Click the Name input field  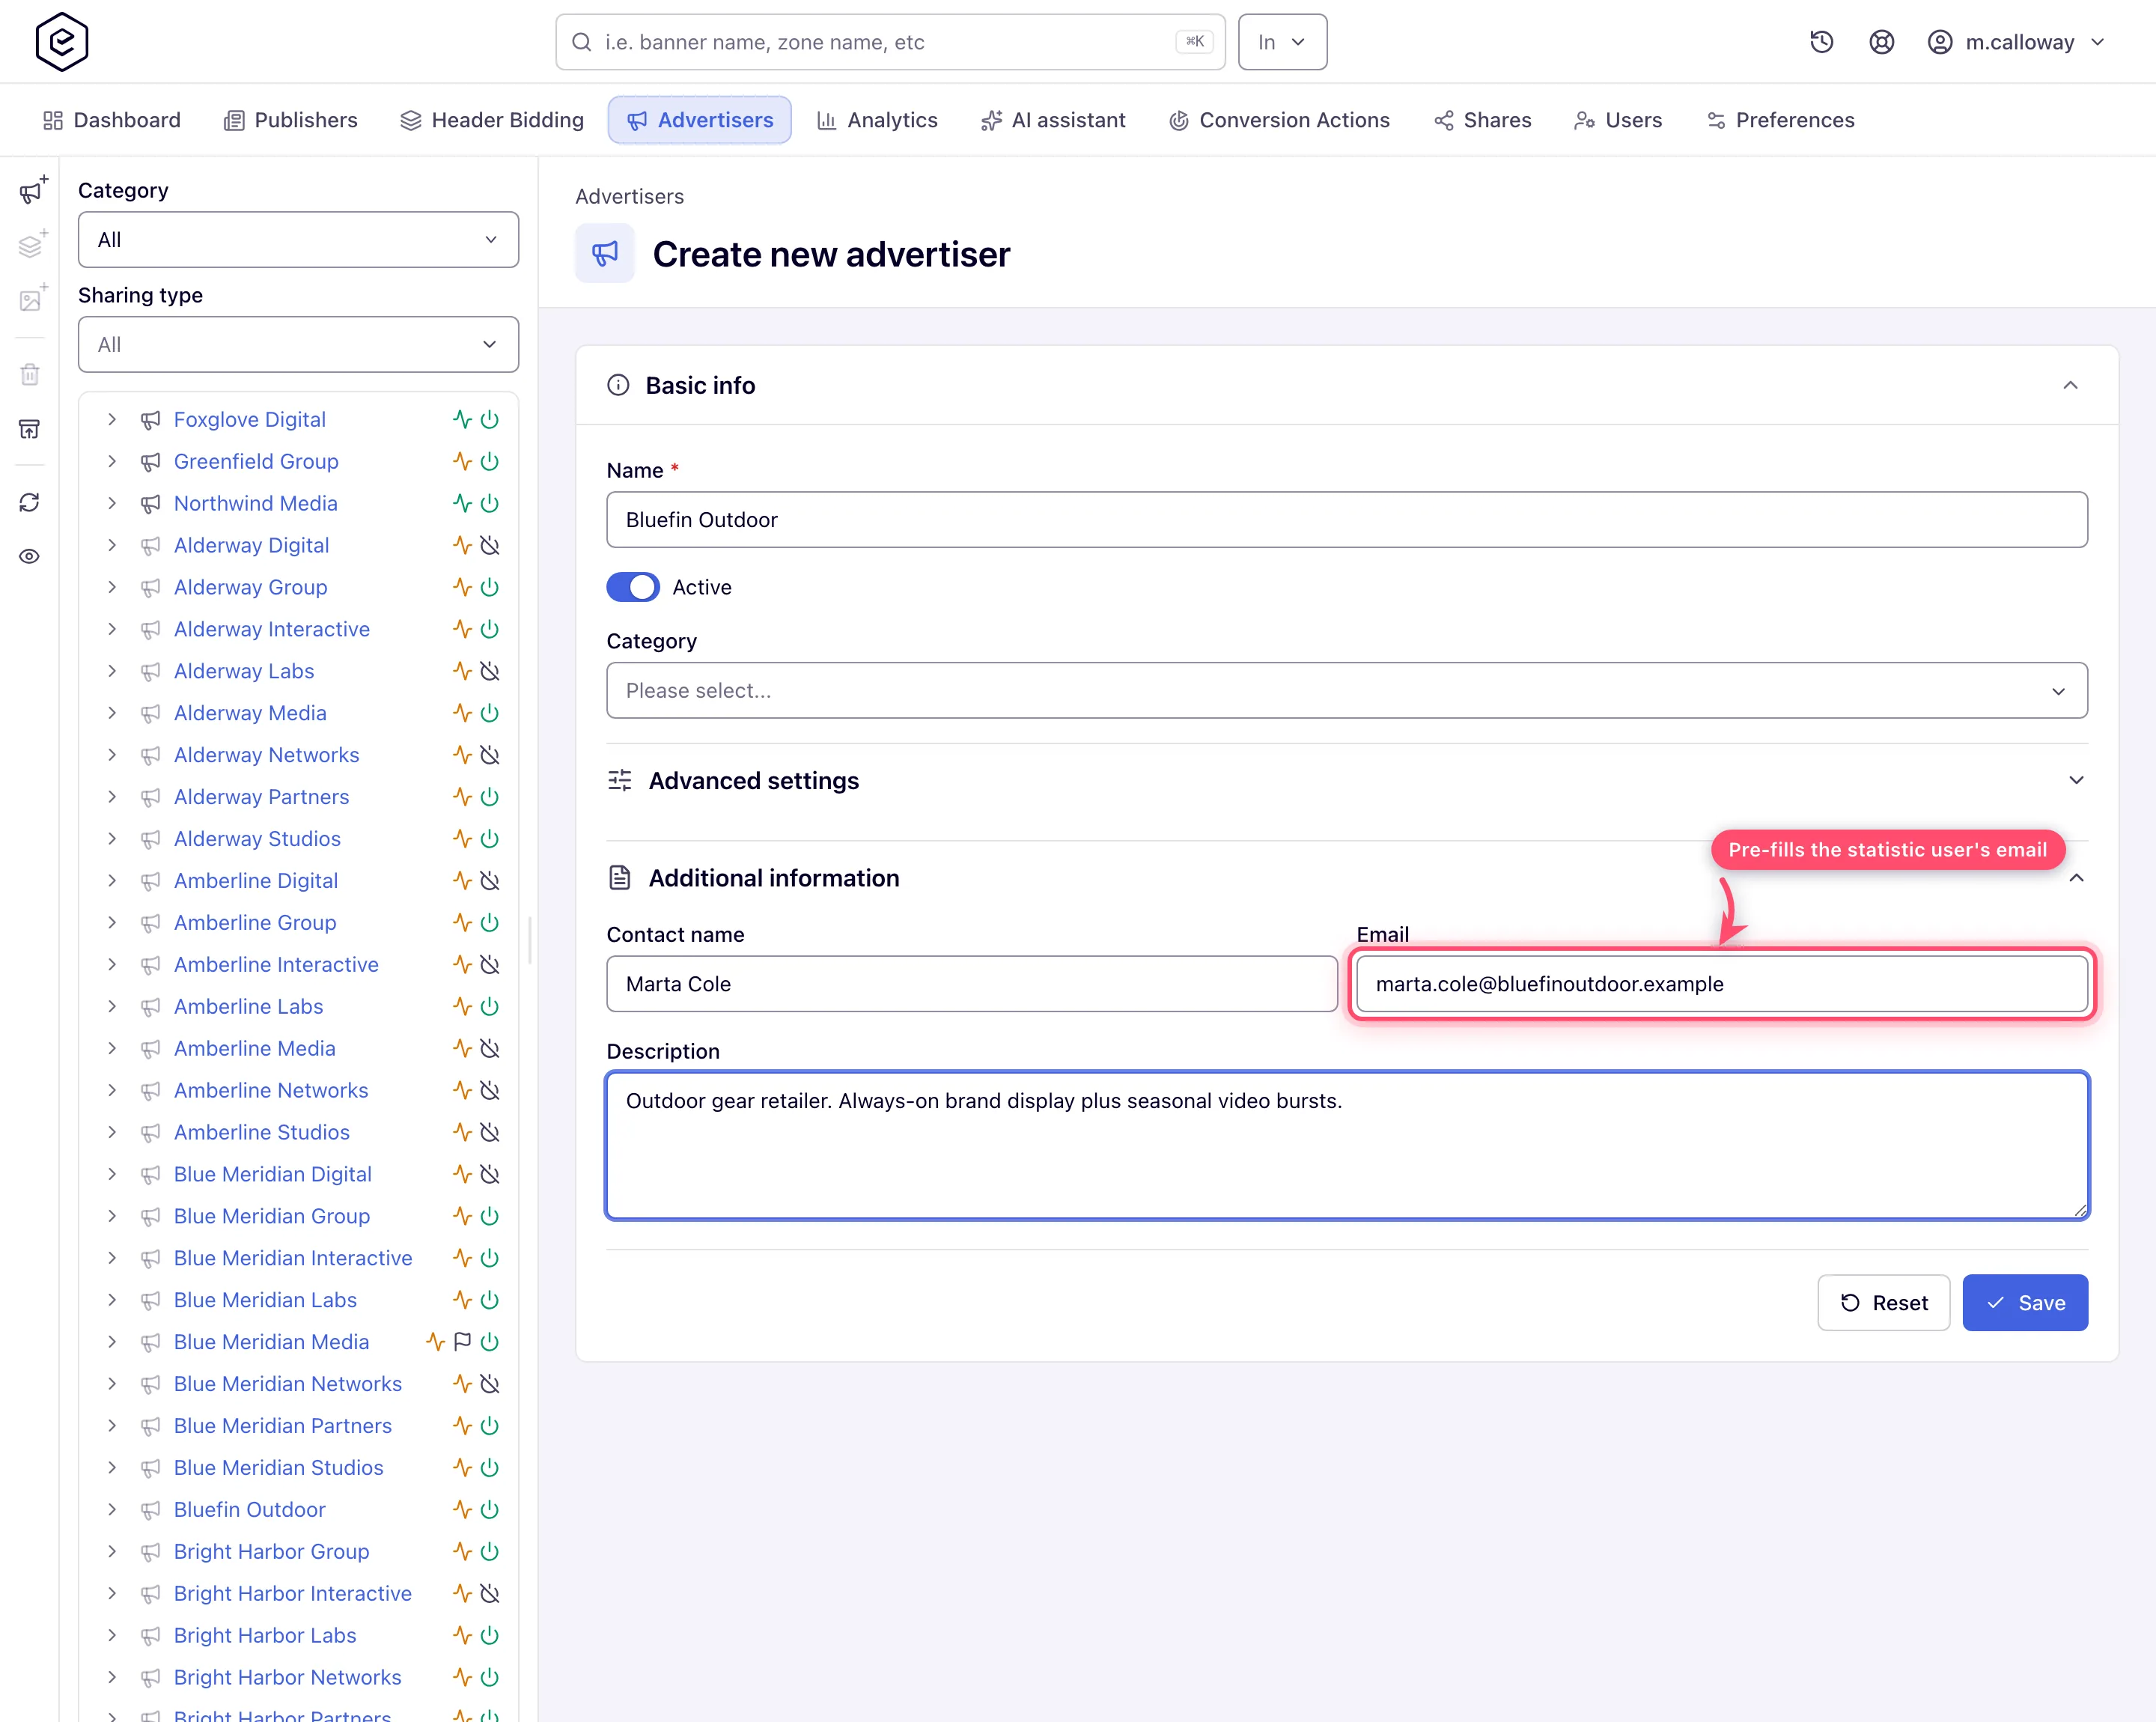tap(1346, 519)
